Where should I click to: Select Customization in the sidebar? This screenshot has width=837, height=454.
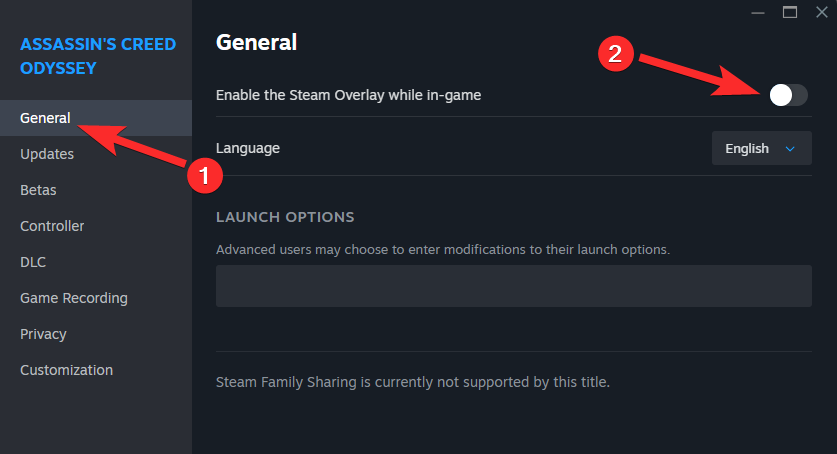point(66,370)
